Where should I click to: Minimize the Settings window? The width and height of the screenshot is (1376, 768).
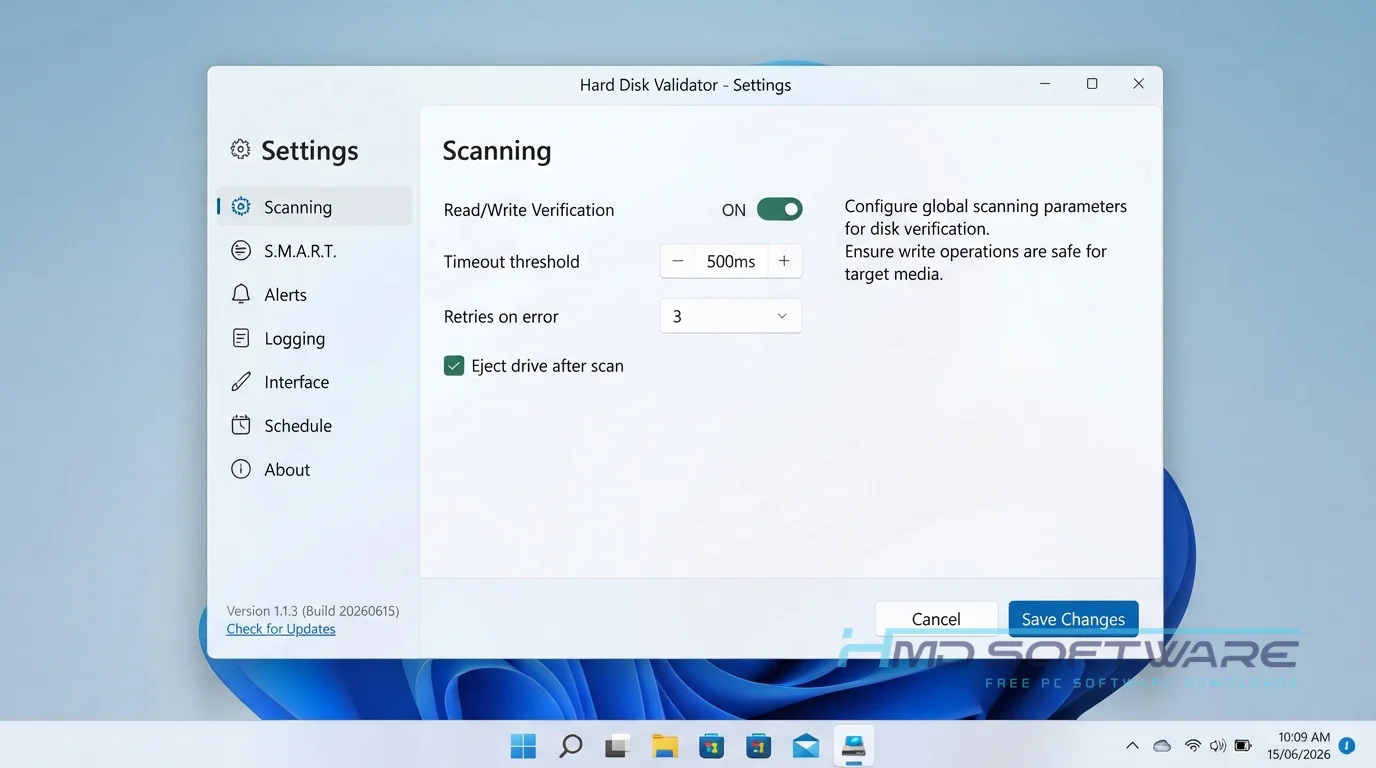[1045, 84]
